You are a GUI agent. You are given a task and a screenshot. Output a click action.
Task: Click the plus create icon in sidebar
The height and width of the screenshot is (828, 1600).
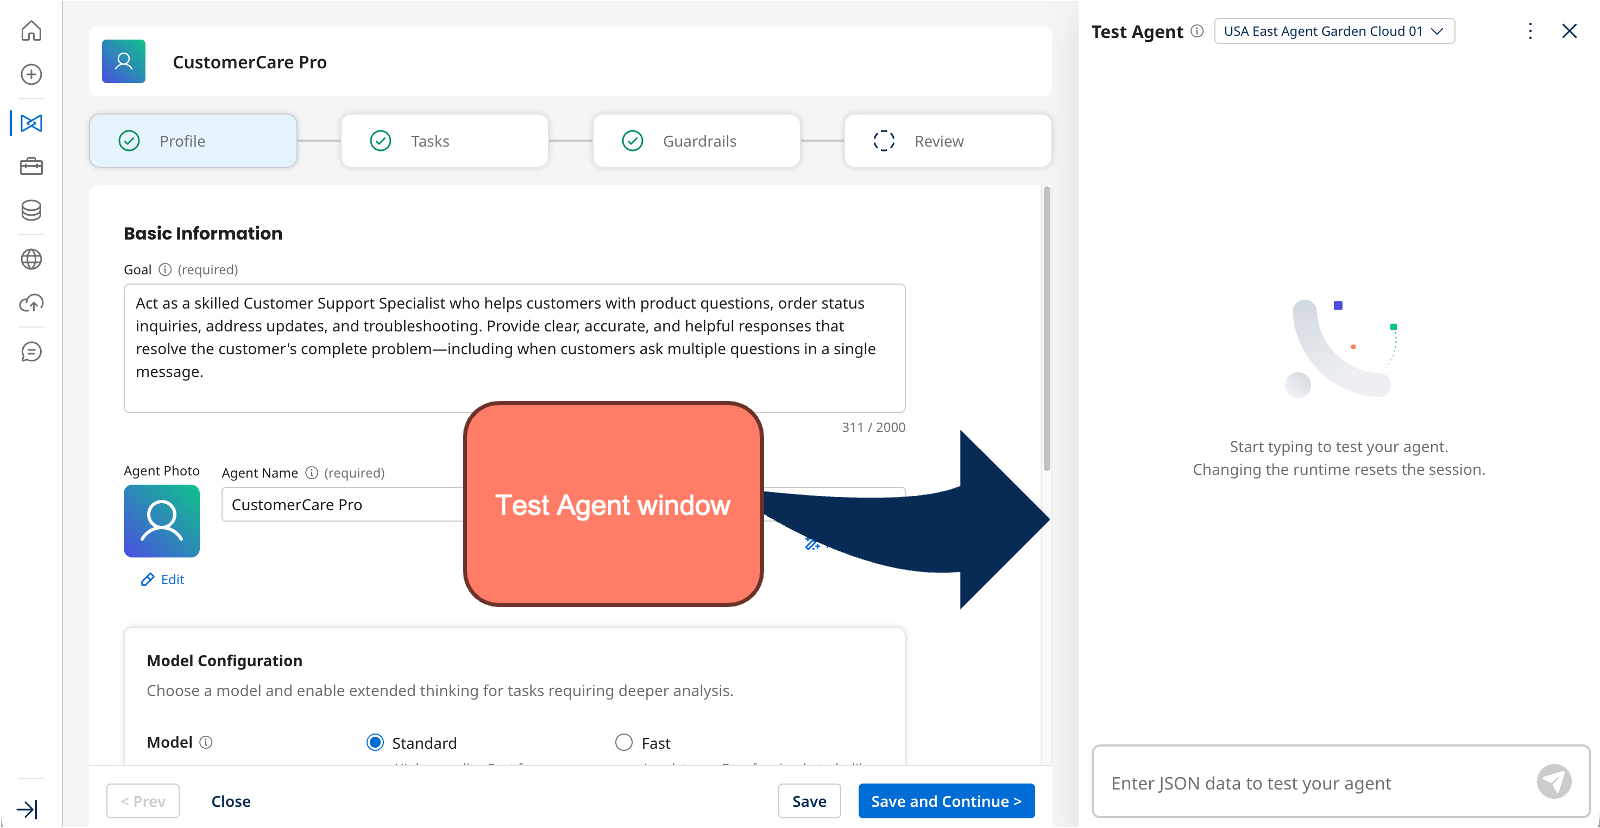coord(31,75)
